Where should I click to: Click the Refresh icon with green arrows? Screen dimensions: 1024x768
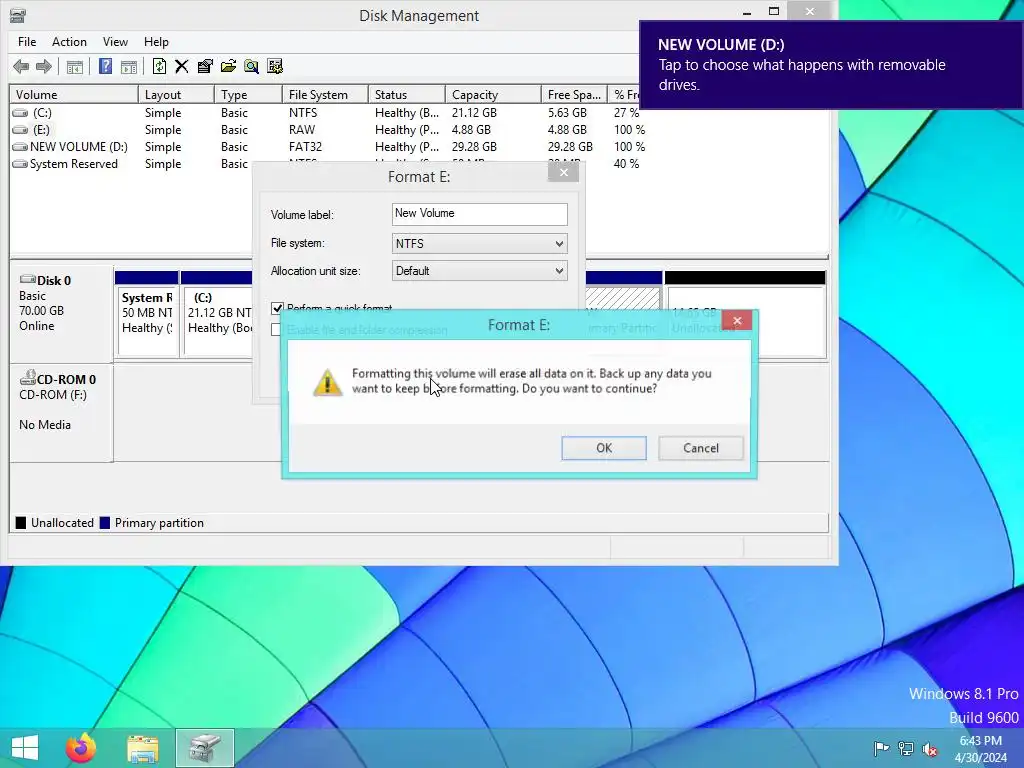[x=159, y=66]
